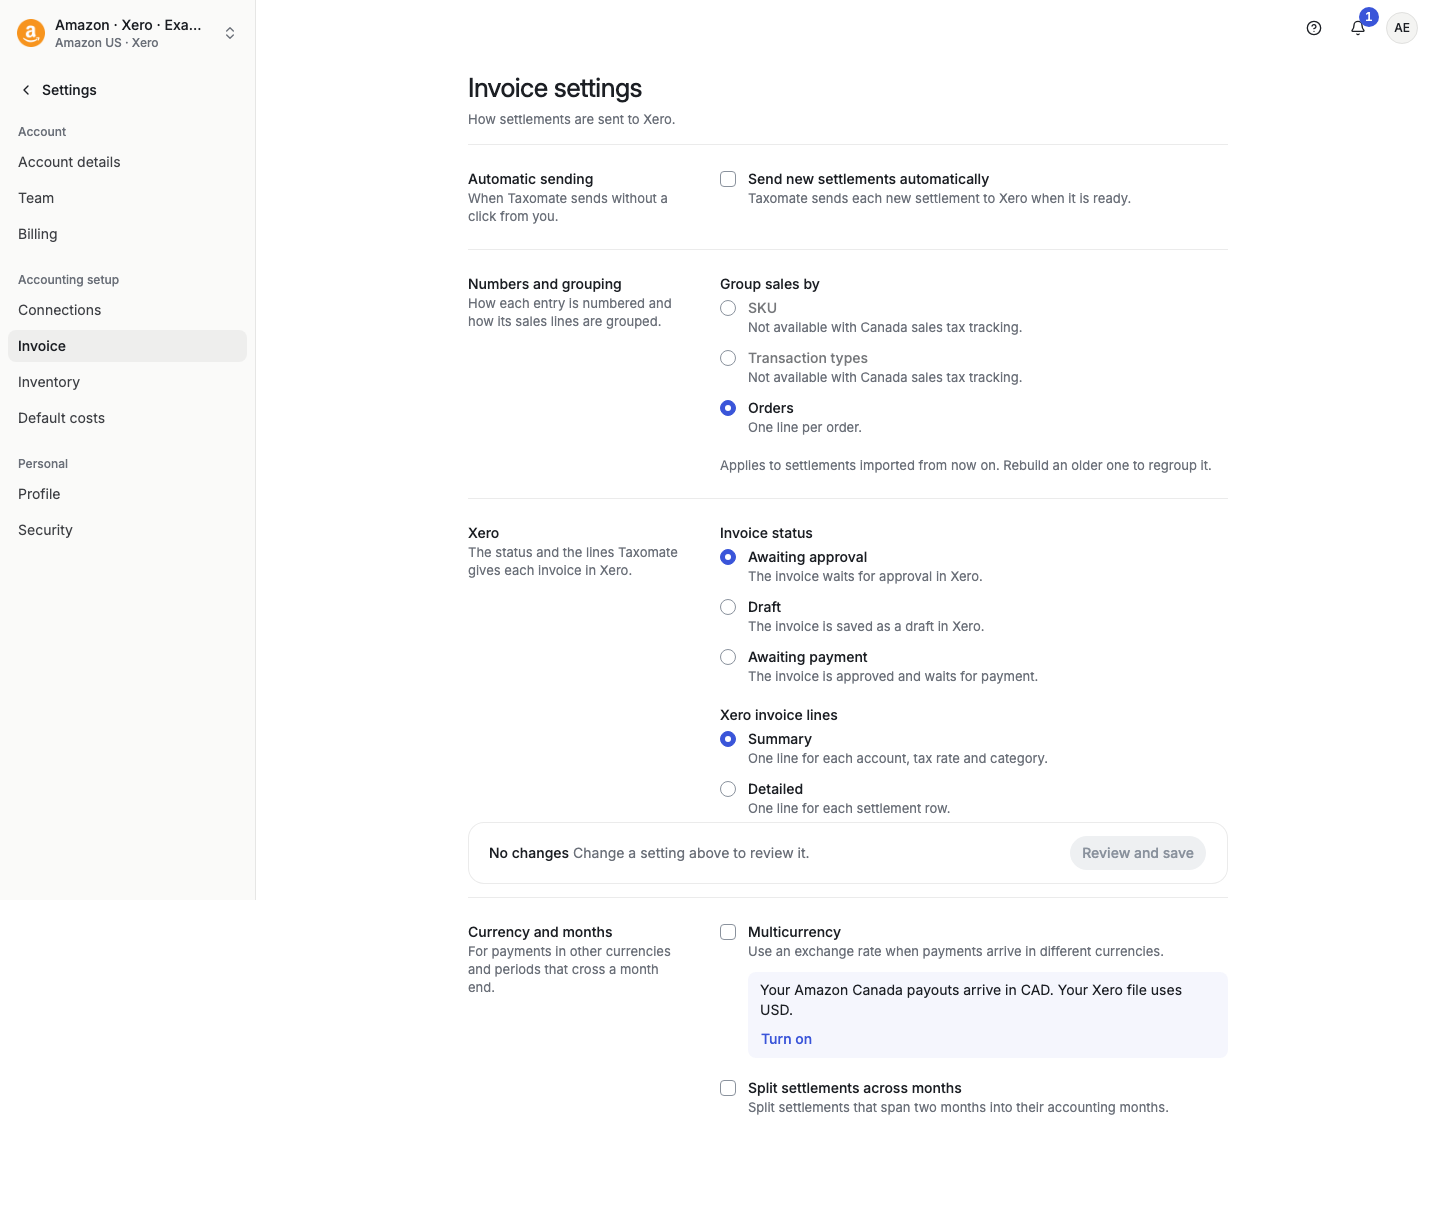Click the Invoice settings heading

pyautogui.click(x=555, y=88)
